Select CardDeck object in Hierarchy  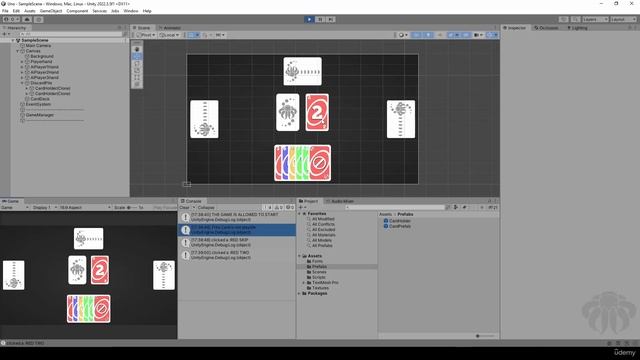tap(40, 99)
